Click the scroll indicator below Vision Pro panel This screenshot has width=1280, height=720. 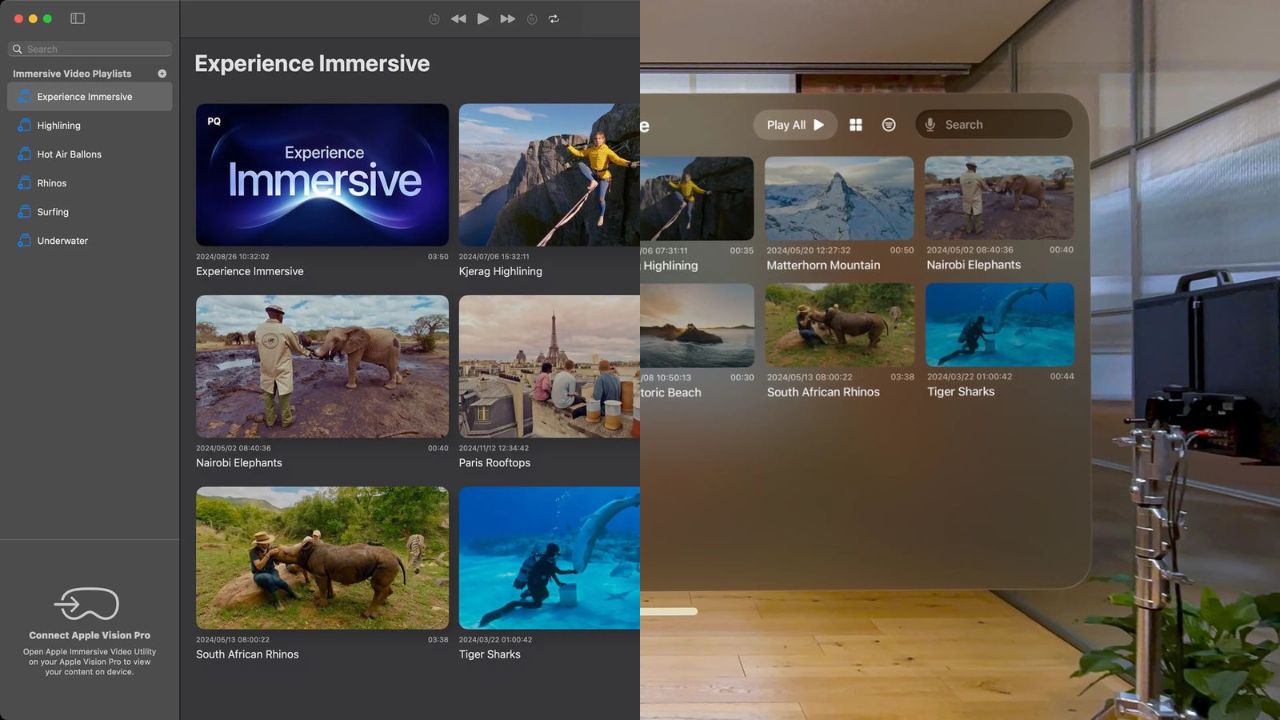[x=669, y=611]
